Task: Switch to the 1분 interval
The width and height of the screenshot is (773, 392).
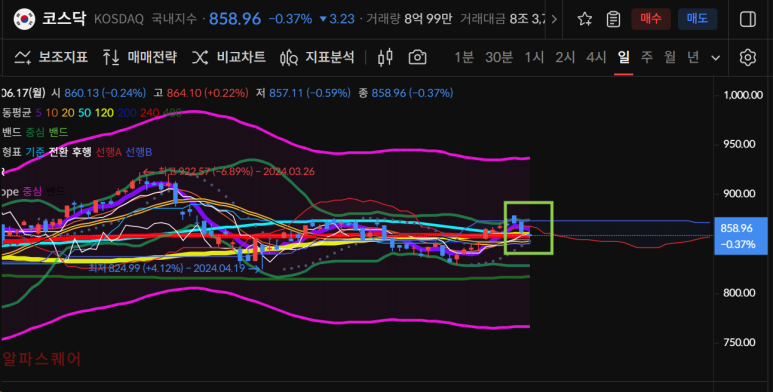Action: click(463, 57)
